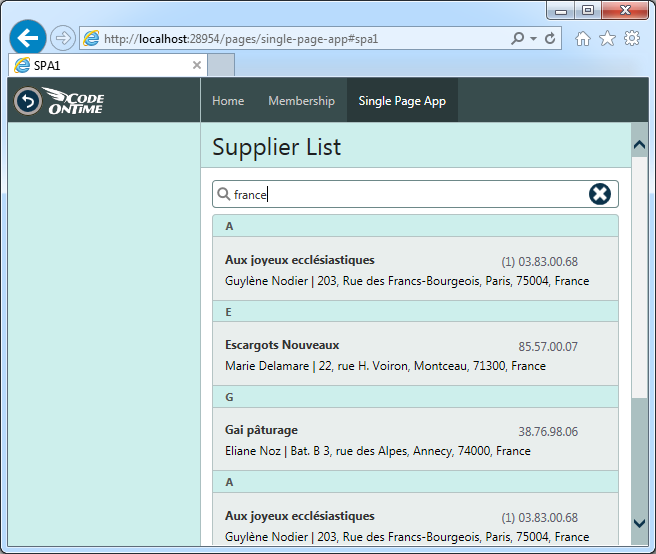The width and height of the screenshot is (656, 554).
Task: Click the Internet Explorer page icon in address bar
Action: (91, 38)
